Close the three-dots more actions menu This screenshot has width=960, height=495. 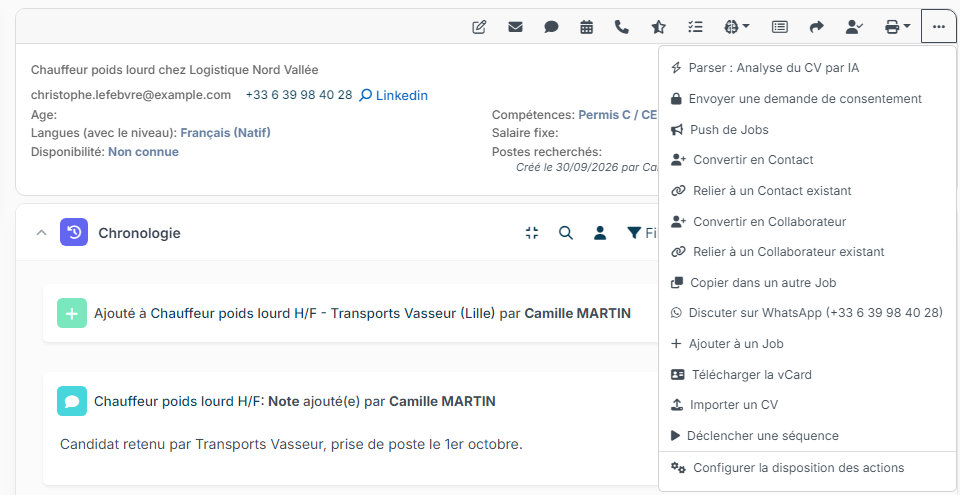click(x=939, y=27)
